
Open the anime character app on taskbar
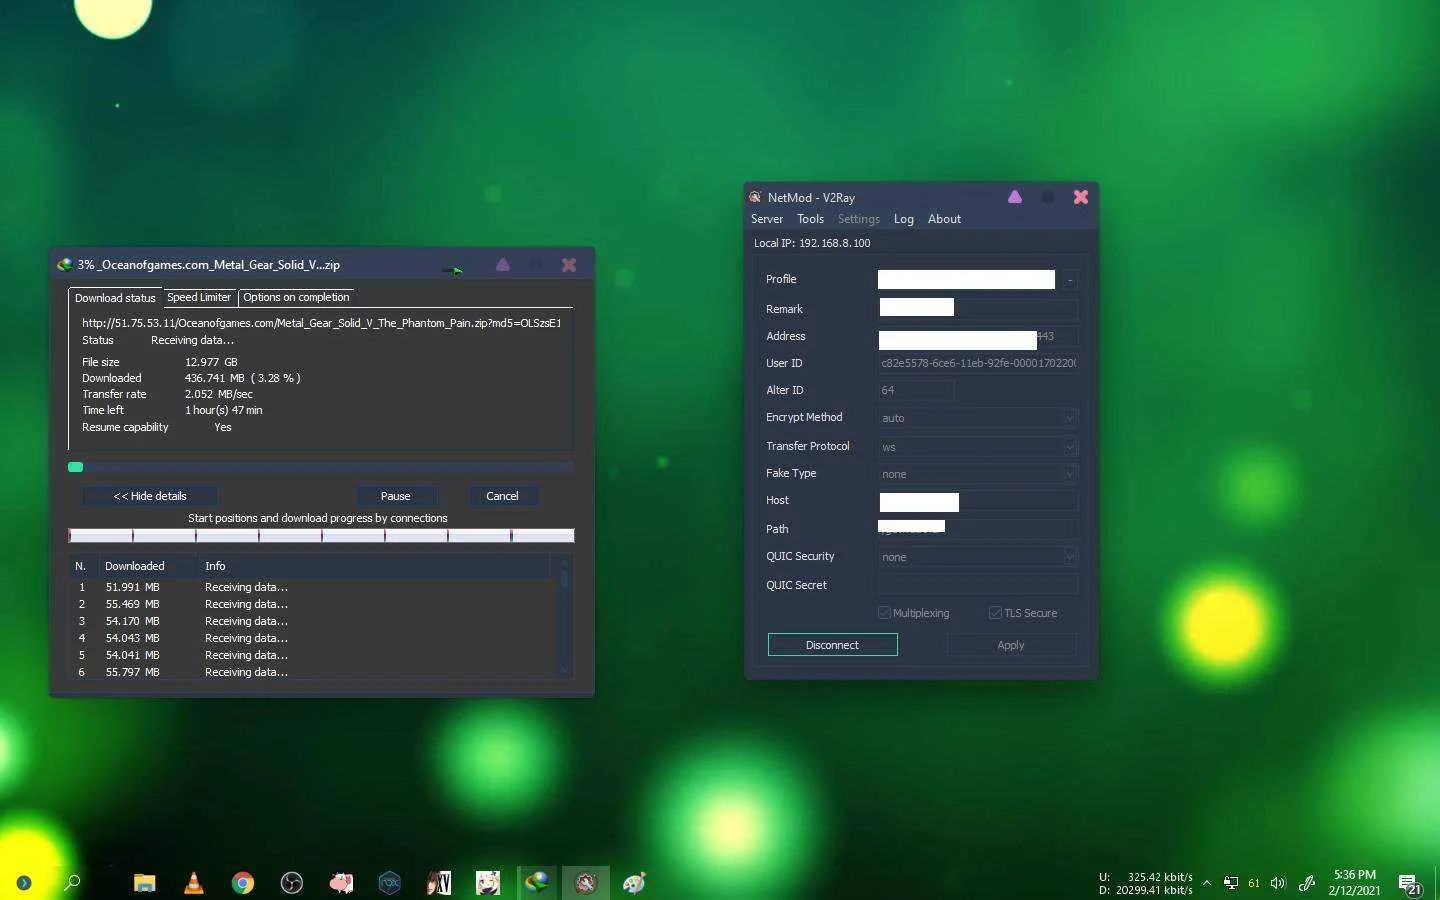(x=488, y=882)
